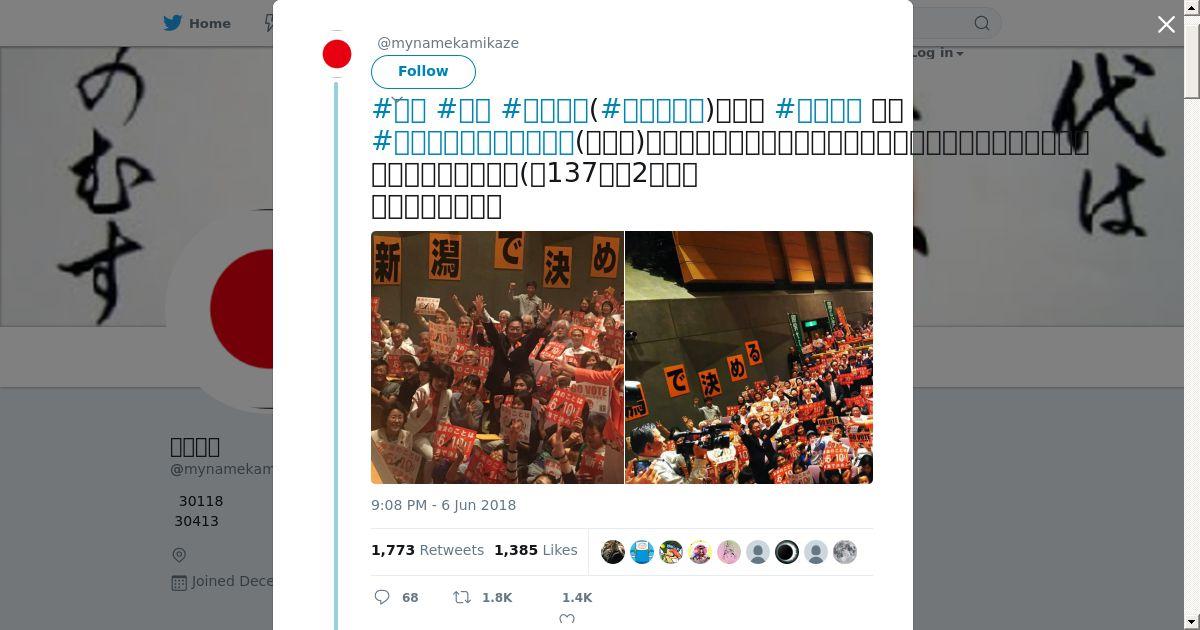Open last liker avatar in the row
The height and width of the screenshot is (630, 1200).
coord(845,552)
